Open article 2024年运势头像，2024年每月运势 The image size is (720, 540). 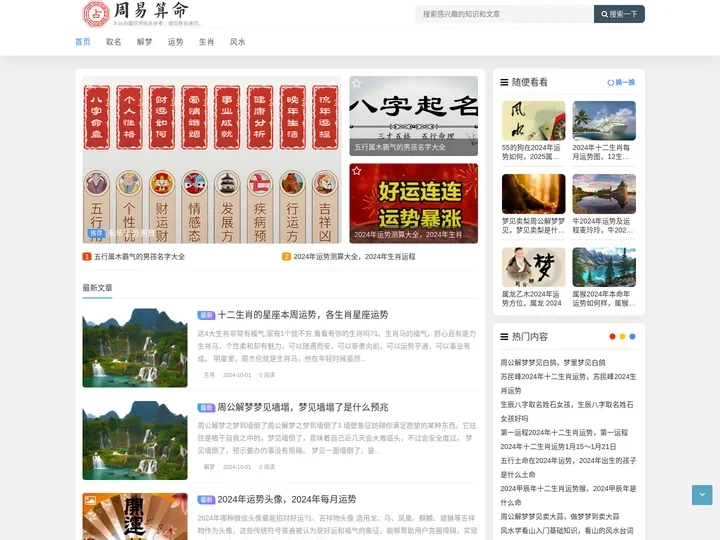[287, 500]
